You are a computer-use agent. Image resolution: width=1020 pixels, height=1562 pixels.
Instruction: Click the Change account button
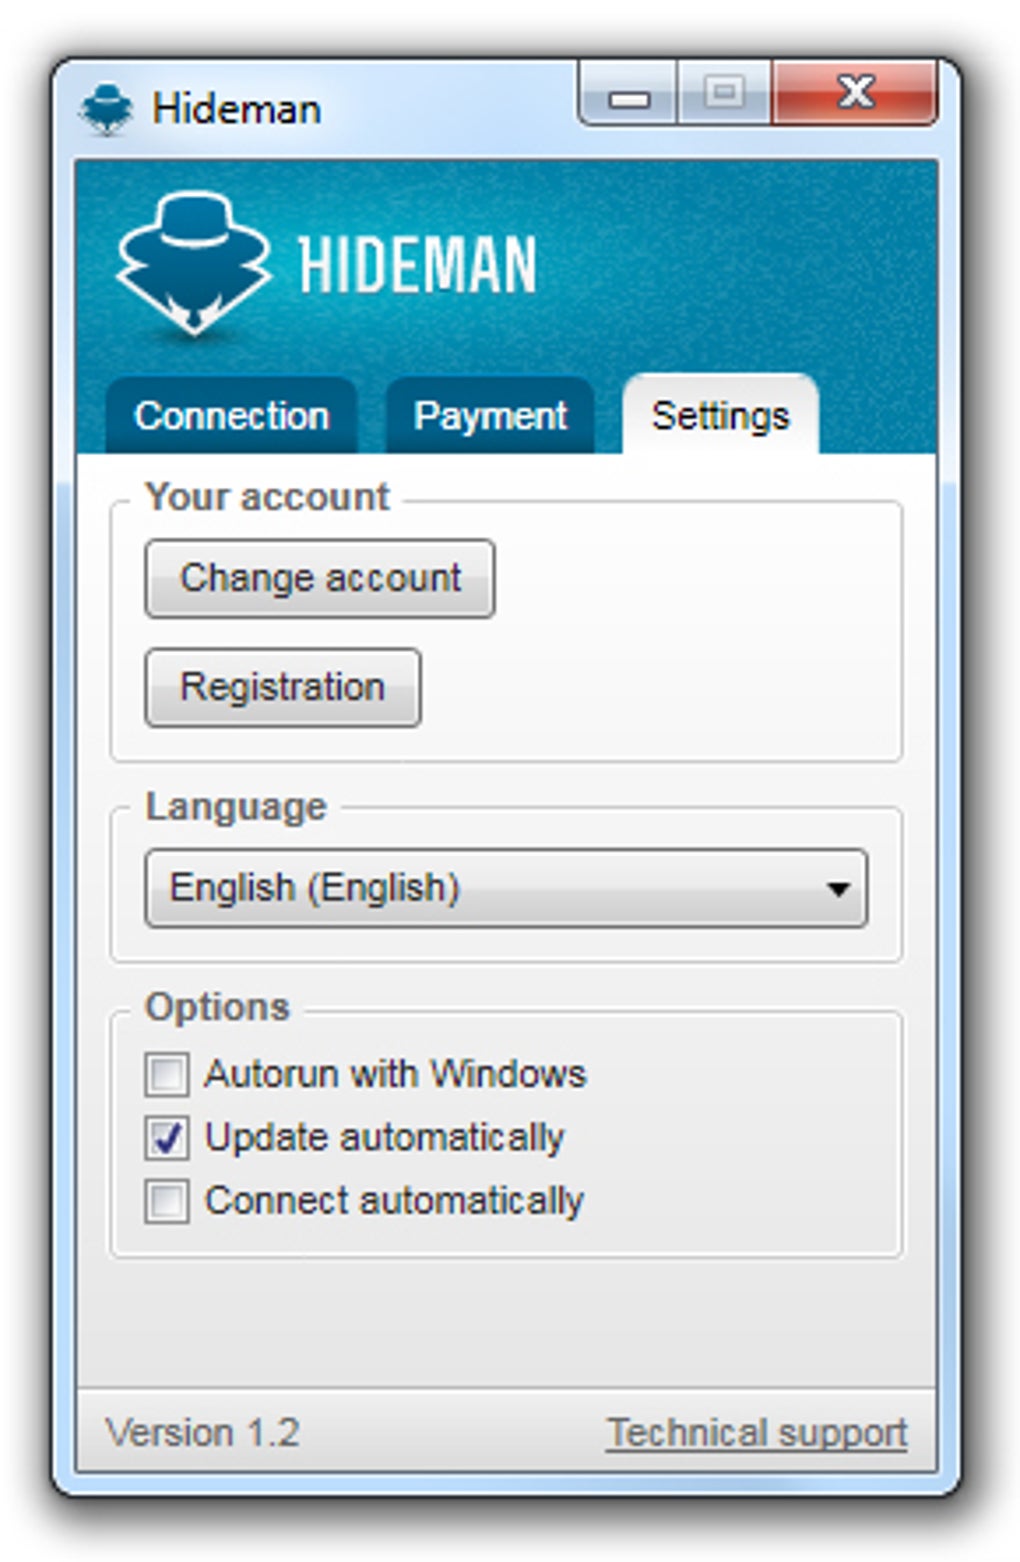[x=320, y=578]
